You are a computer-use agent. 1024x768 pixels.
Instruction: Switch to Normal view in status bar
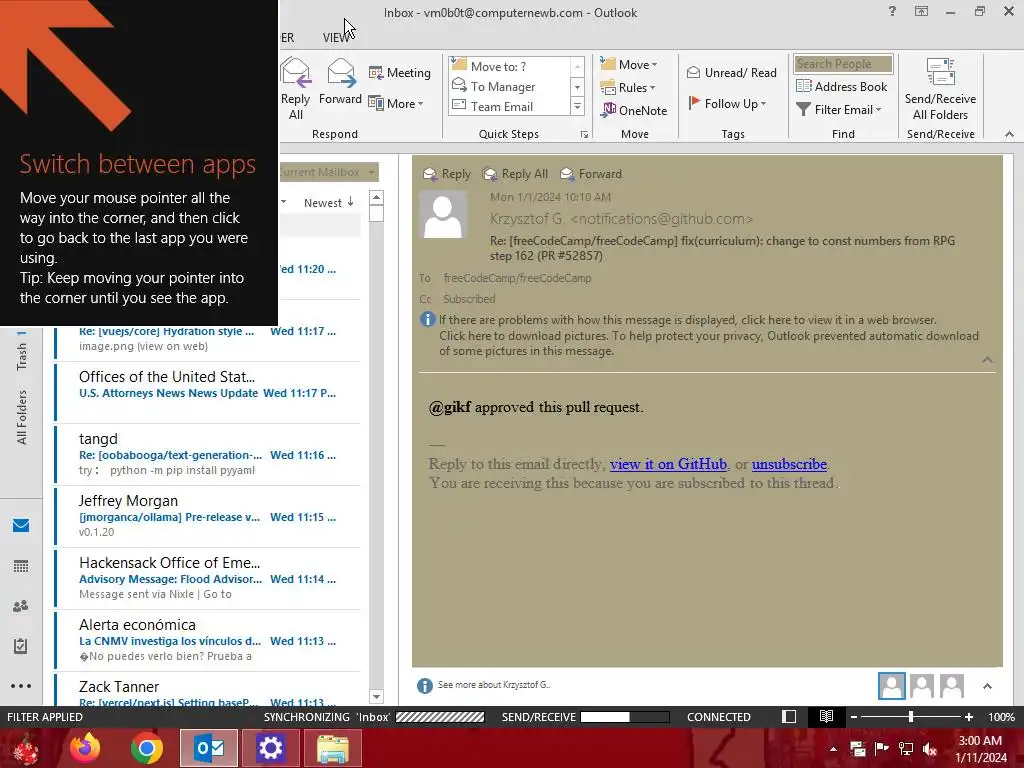click(789, 716)
